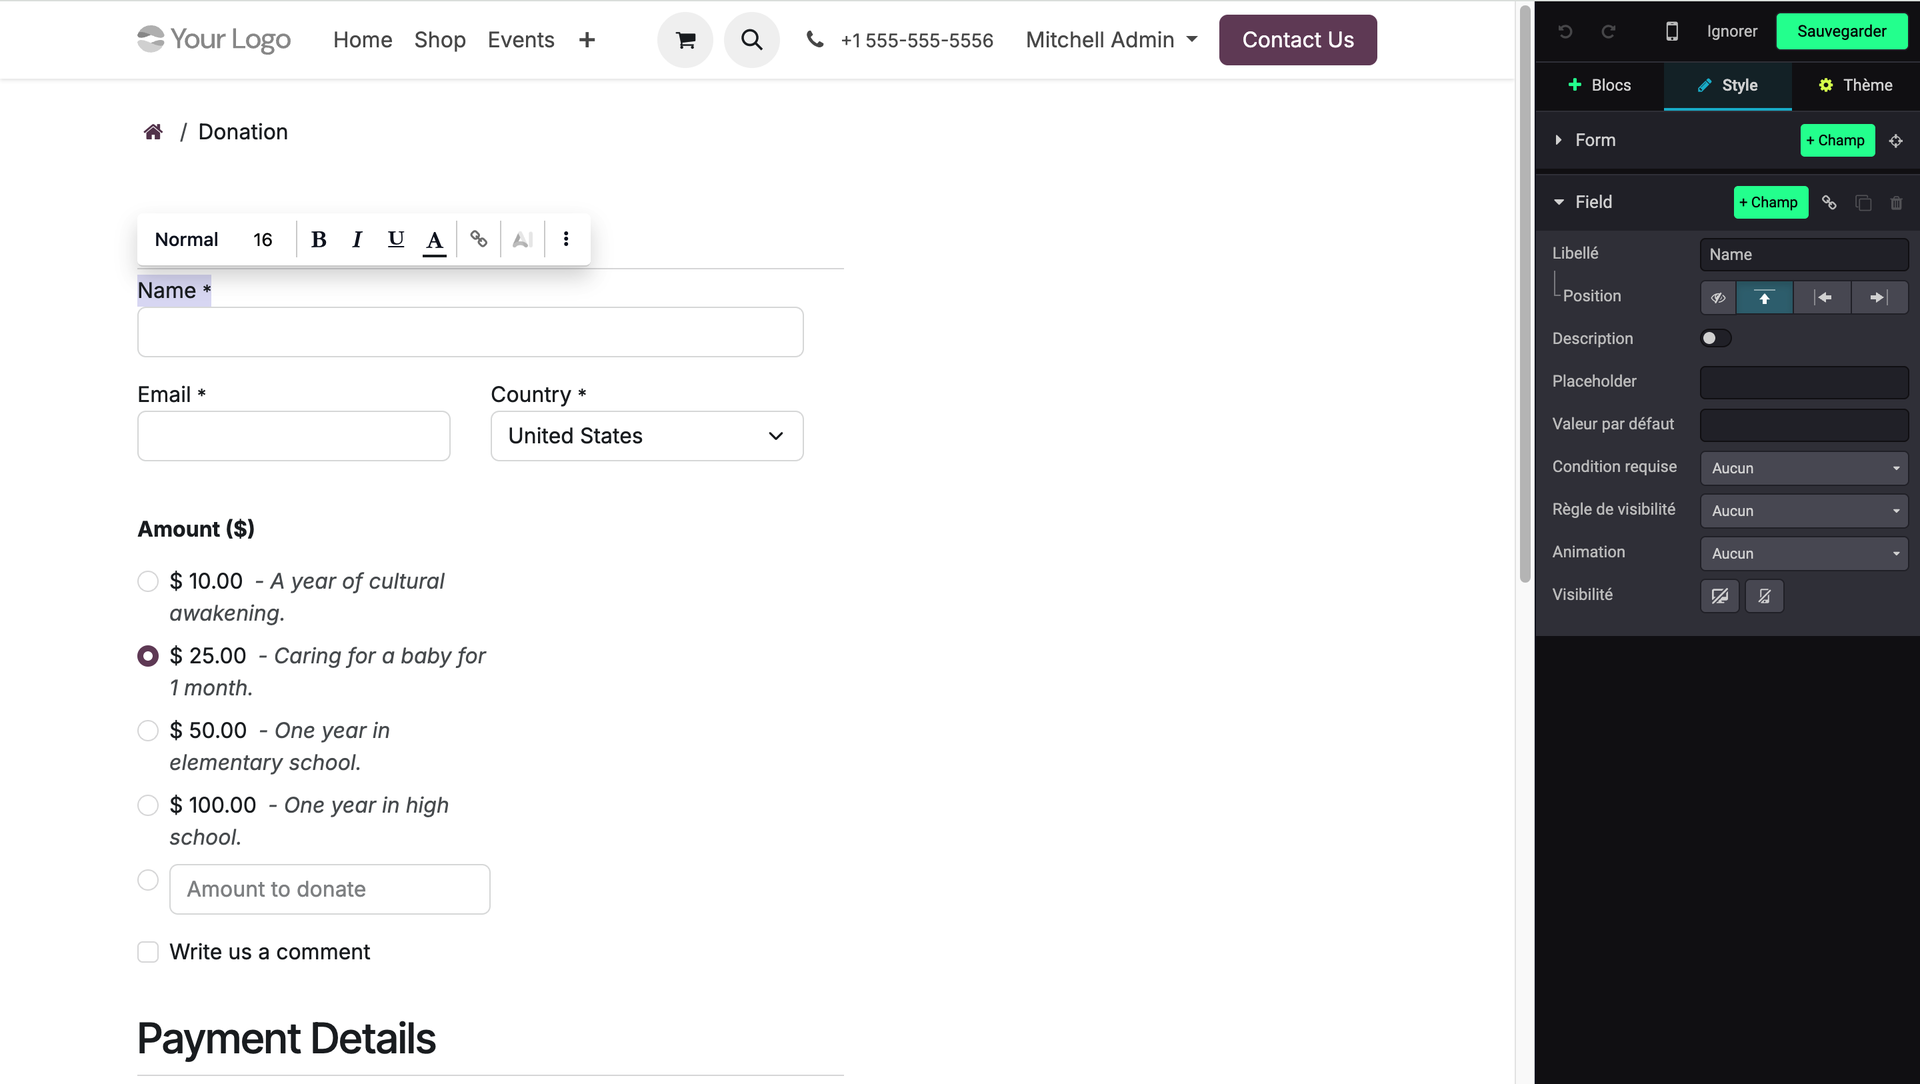This screenshot has width=1920, height=1084.
Task: Click the undo arrow in editor panel
Action: pyautogui.click(x=1565, y=31)
